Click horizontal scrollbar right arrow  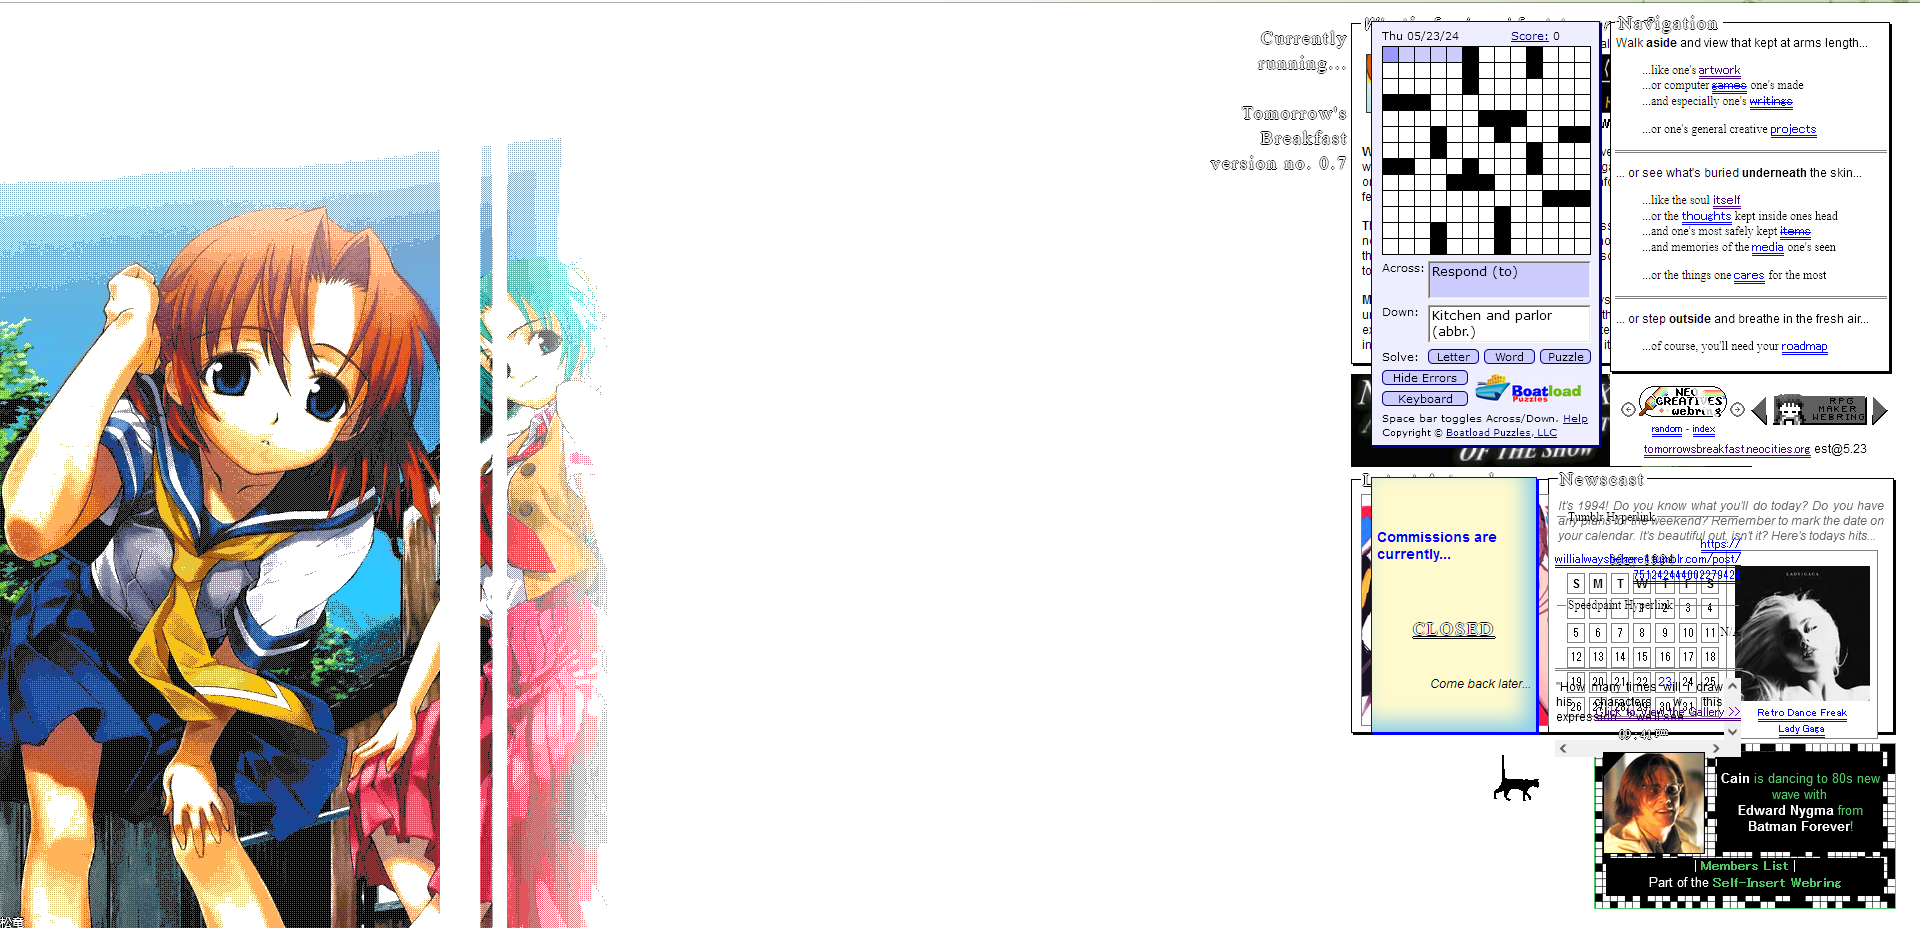click(x=1716, y=748)
